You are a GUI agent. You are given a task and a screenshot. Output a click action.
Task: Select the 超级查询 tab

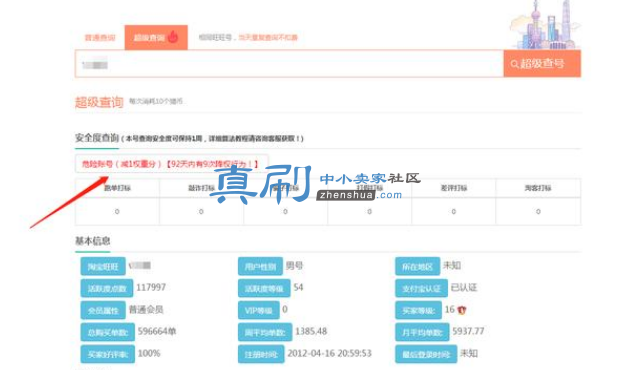click(x=156, y=37)
